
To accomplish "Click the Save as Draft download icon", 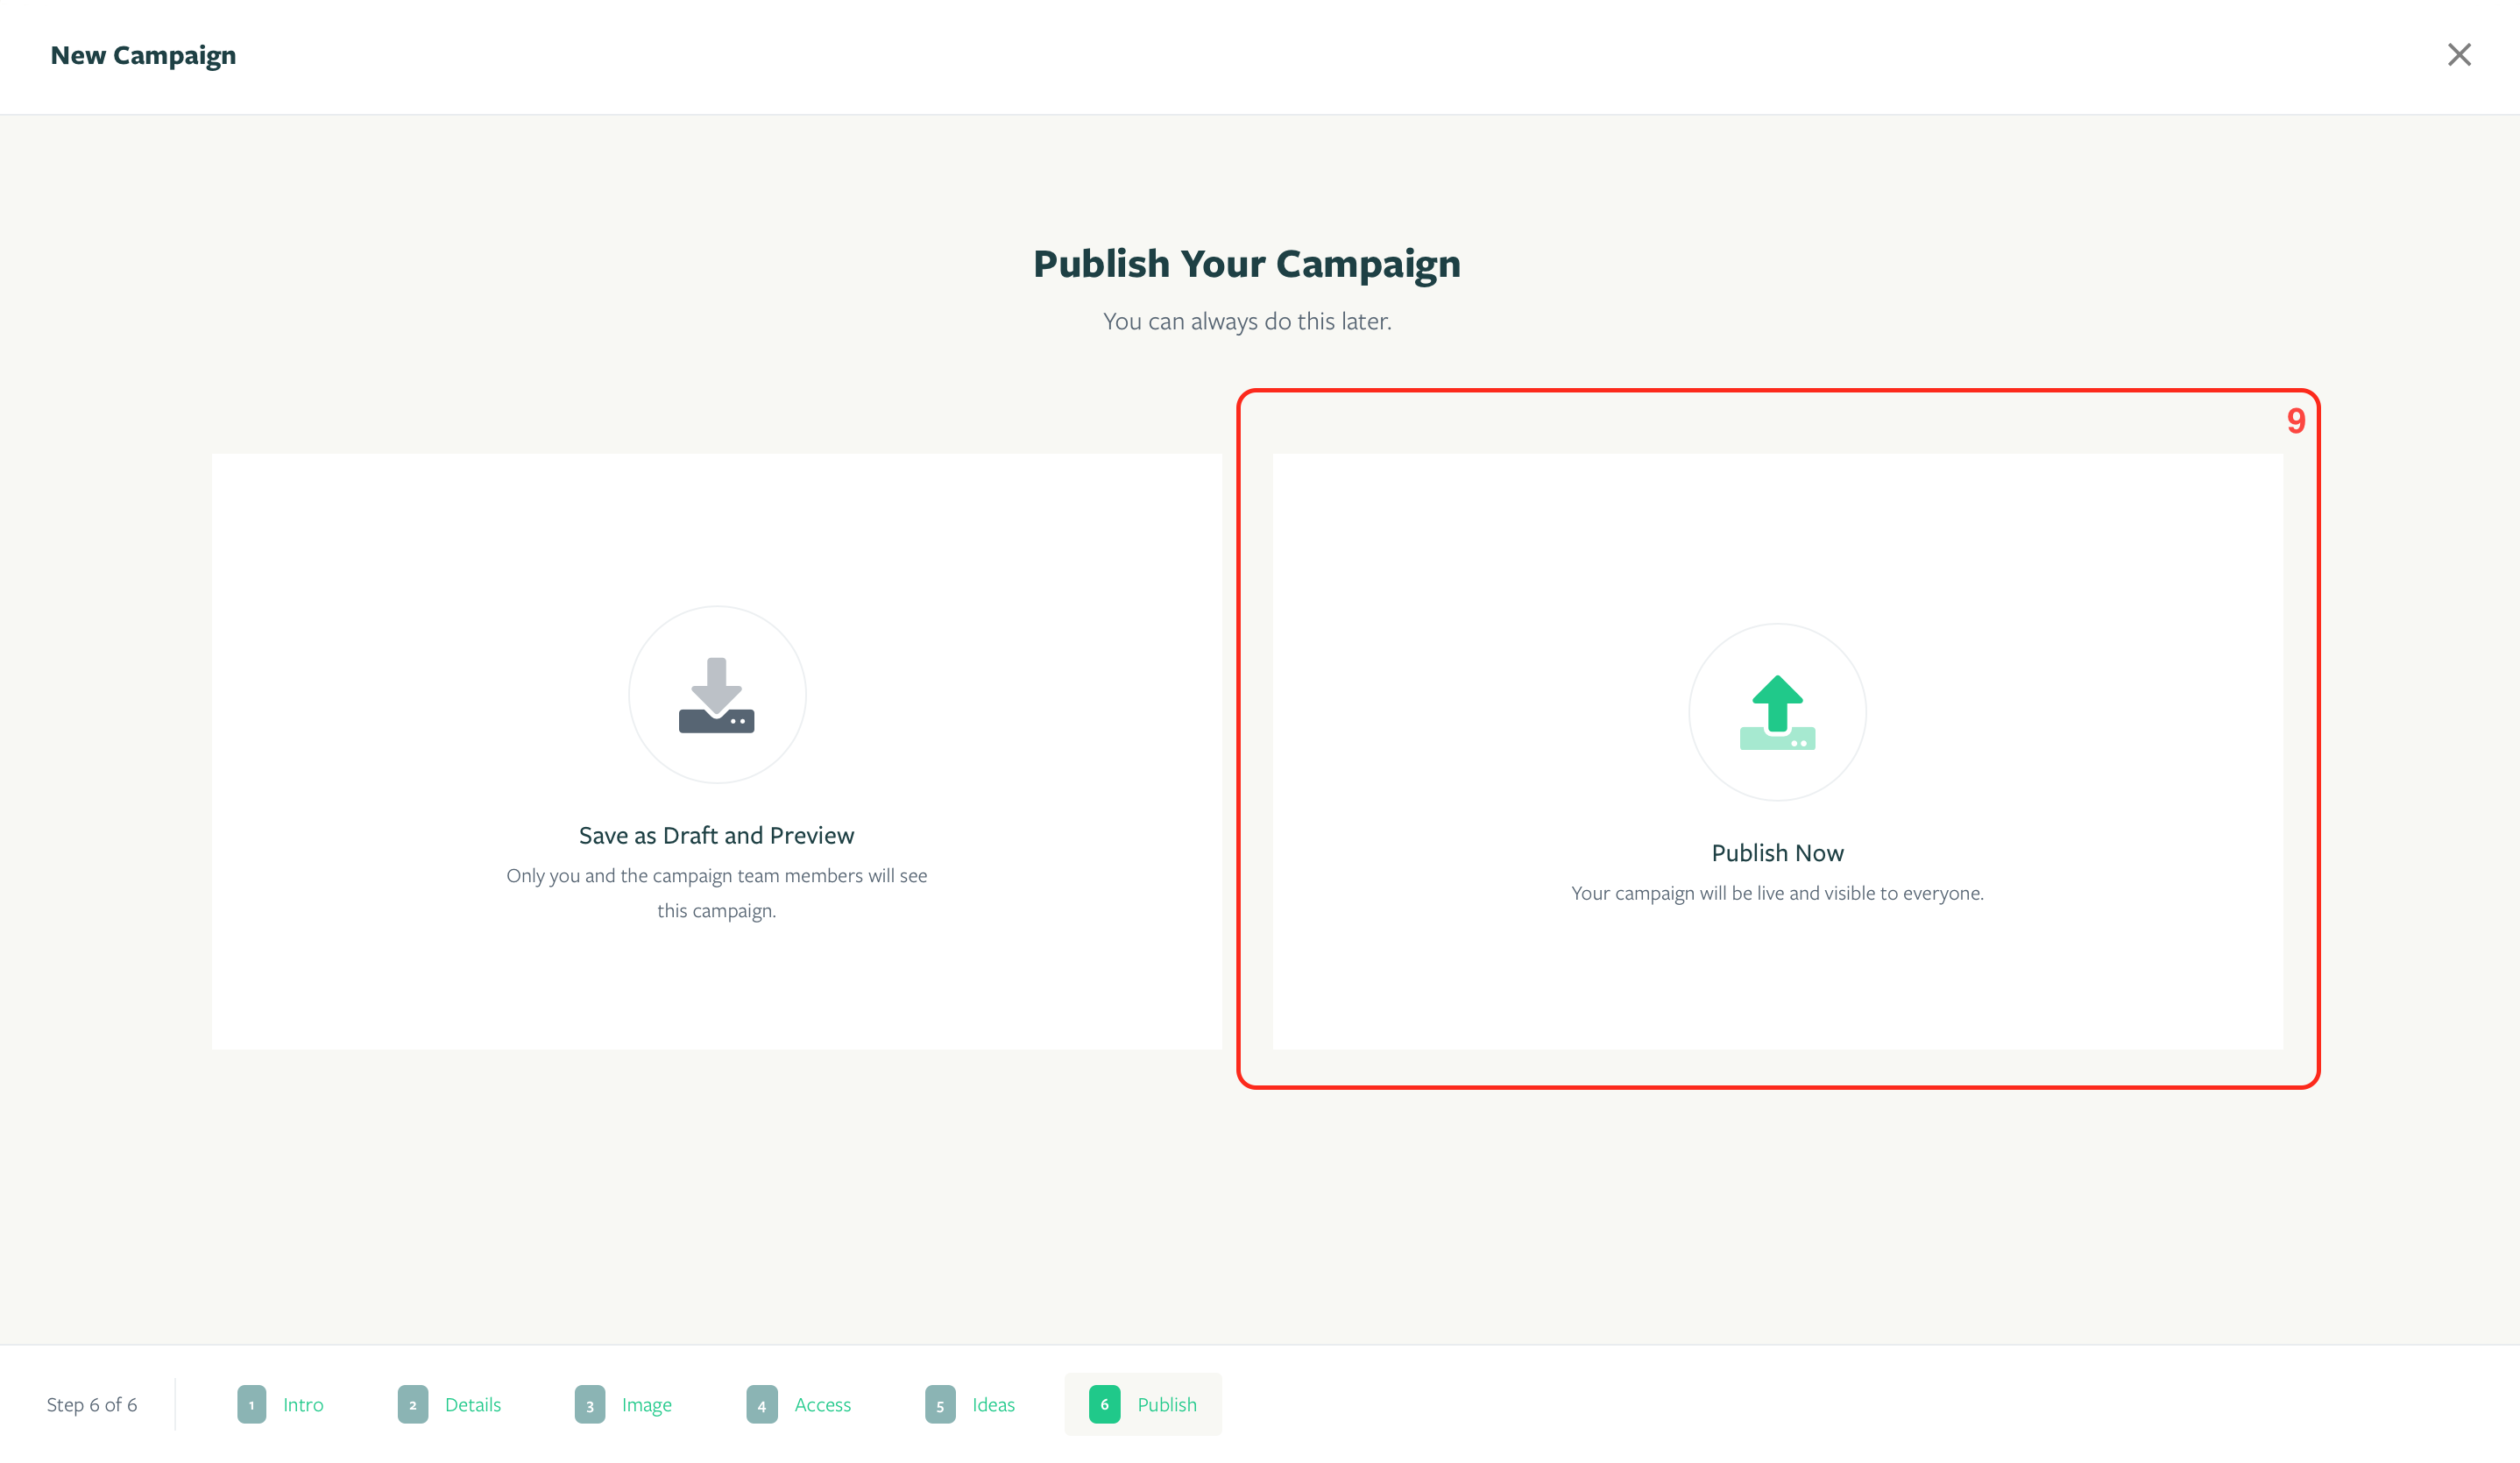I will [x=717, y=695].
